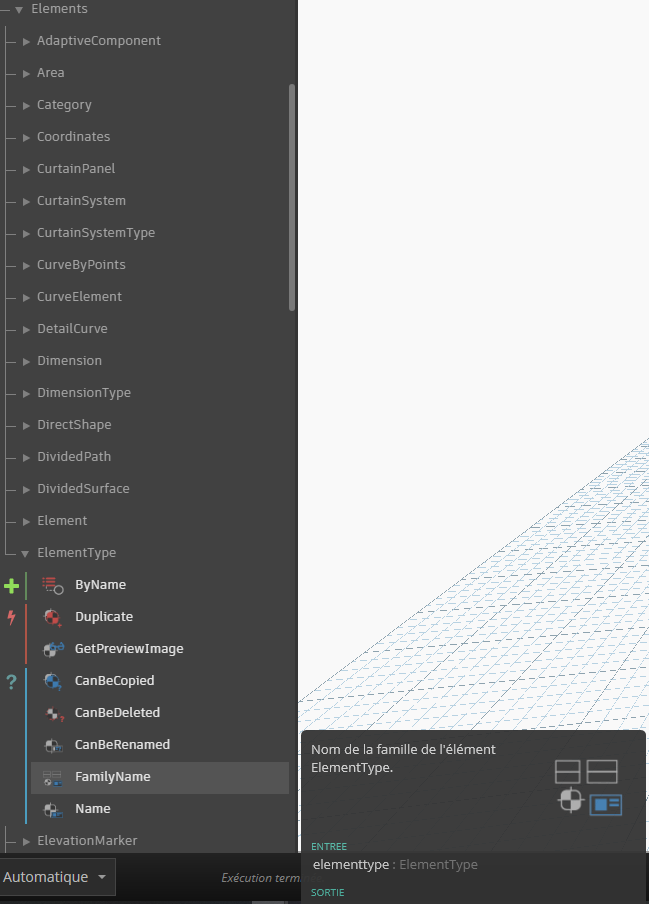This screenshot has width=649, height=904.
Task: Click the ByName node icon
Action: 53,585
